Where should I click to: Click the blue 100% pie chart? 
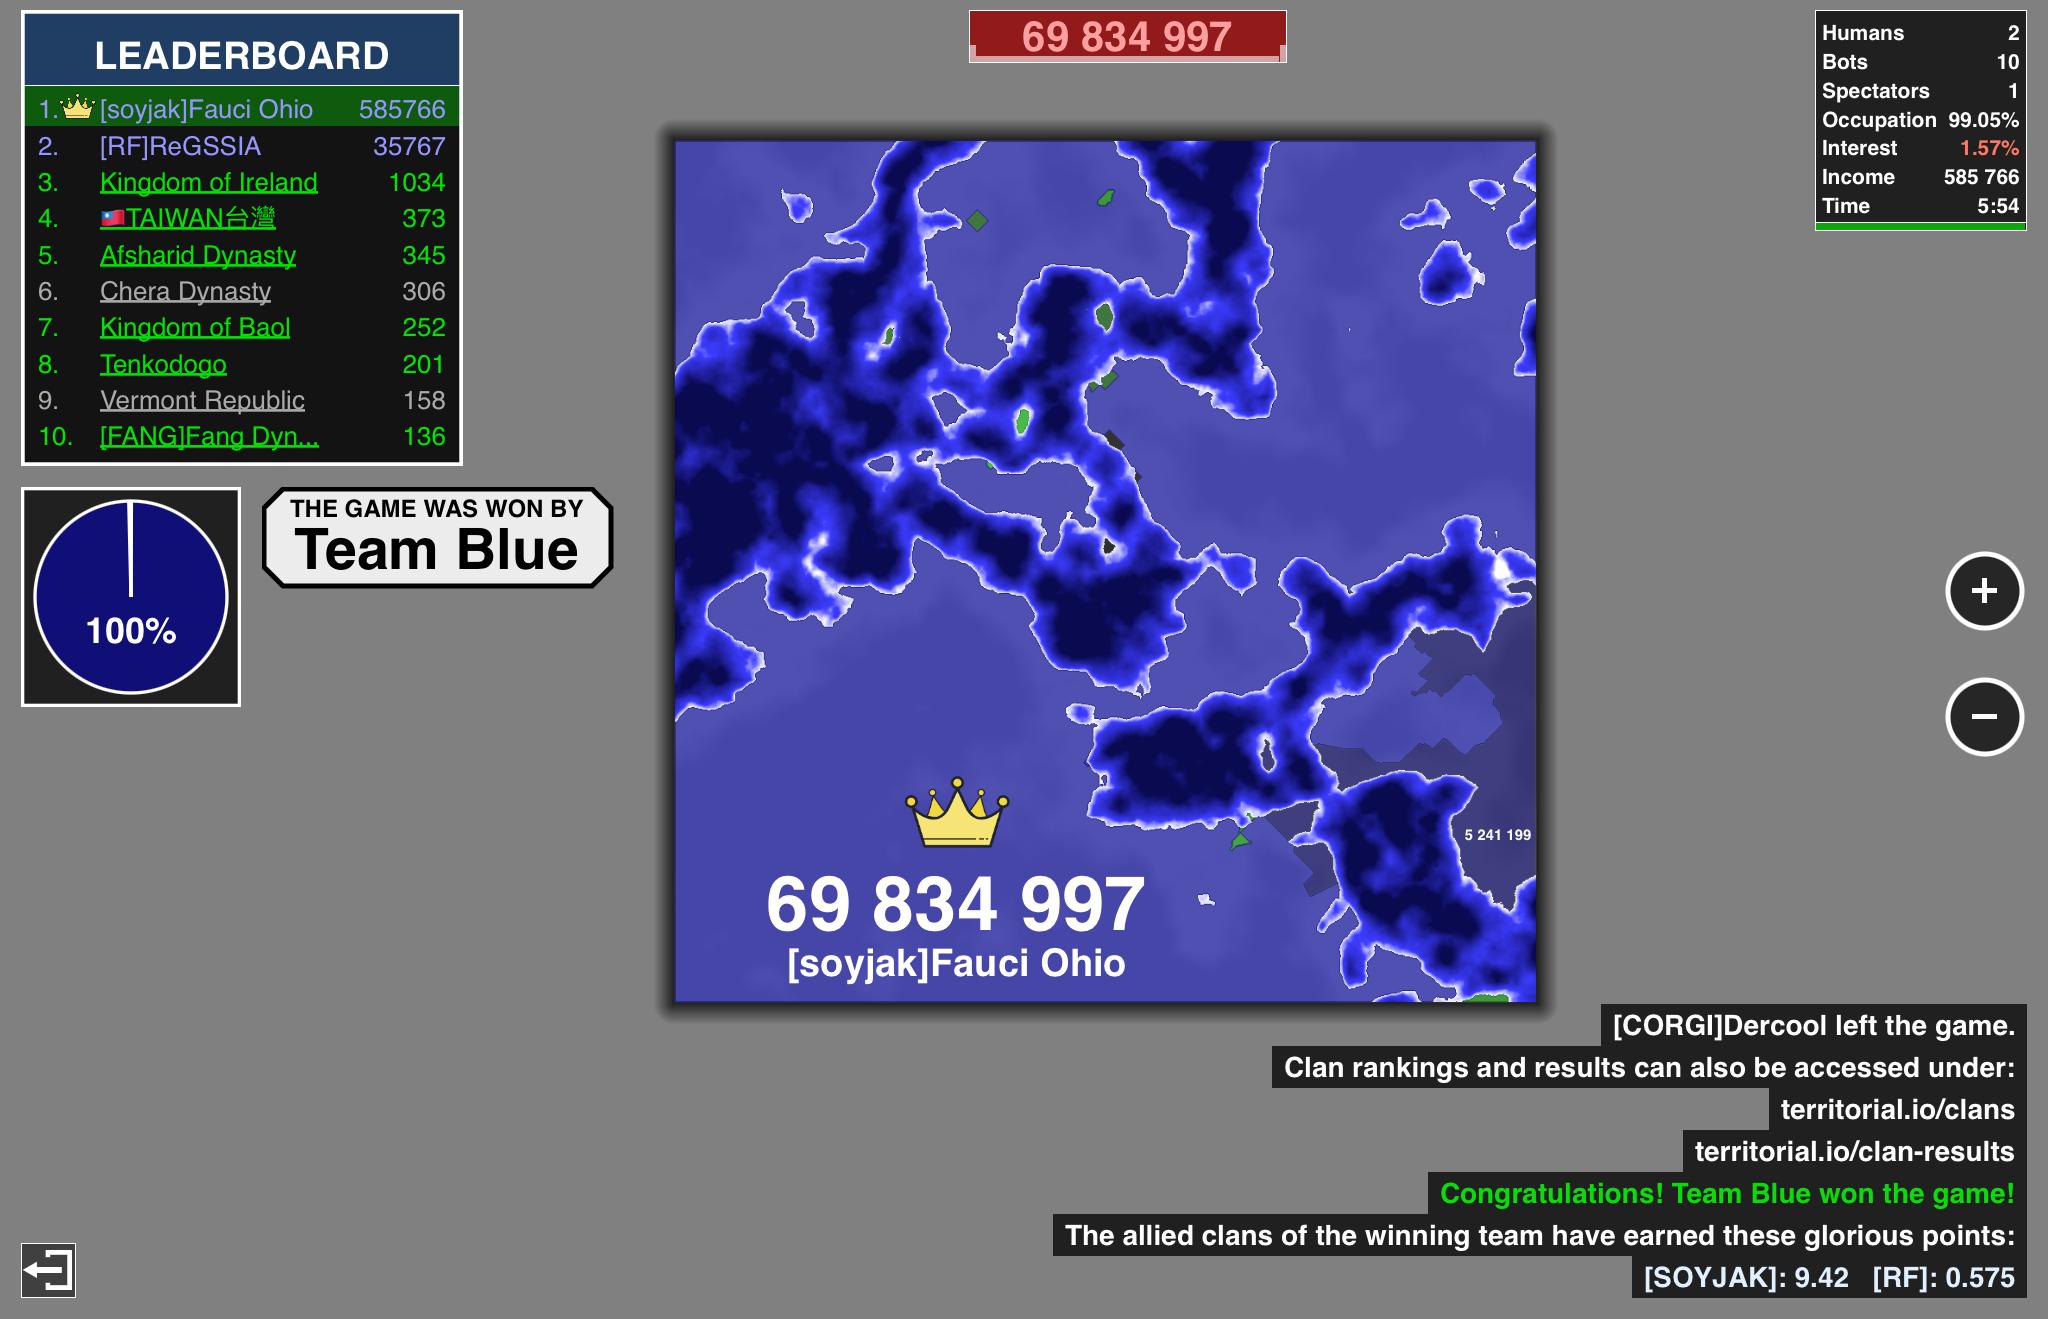tap(131, 597)
